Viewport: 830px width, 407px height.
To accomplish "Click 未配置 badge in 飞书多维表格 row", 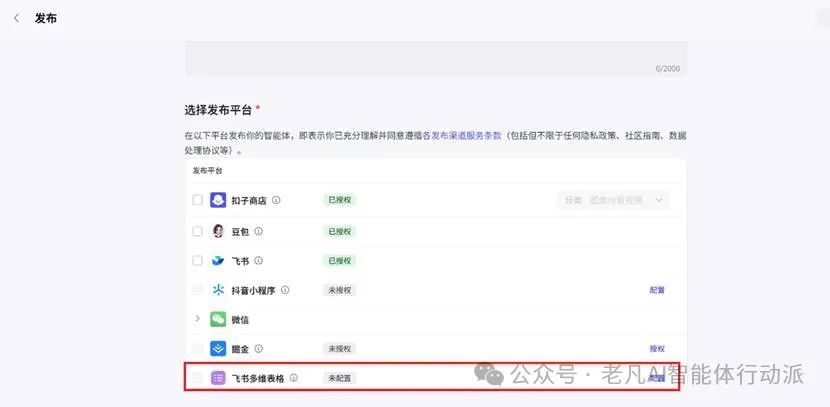I will pos(339,378).
